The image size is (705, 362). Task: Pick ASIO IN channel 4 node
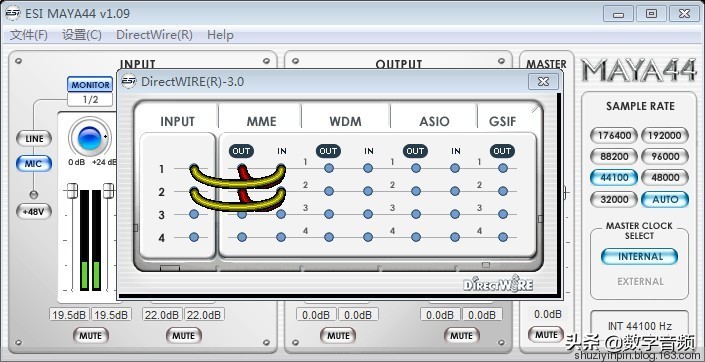pyautogui.click(x=455, y=237)
